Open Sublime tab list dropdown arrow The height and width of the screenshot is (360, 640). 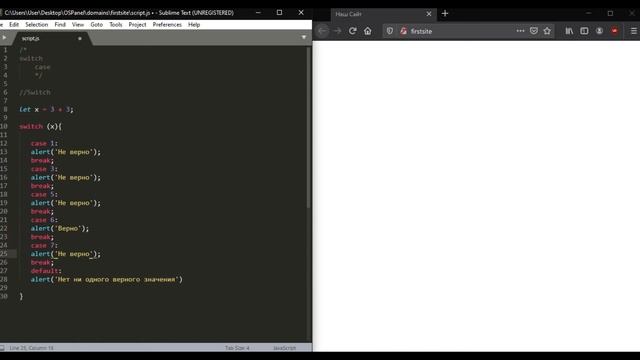[x=304, y=37]
